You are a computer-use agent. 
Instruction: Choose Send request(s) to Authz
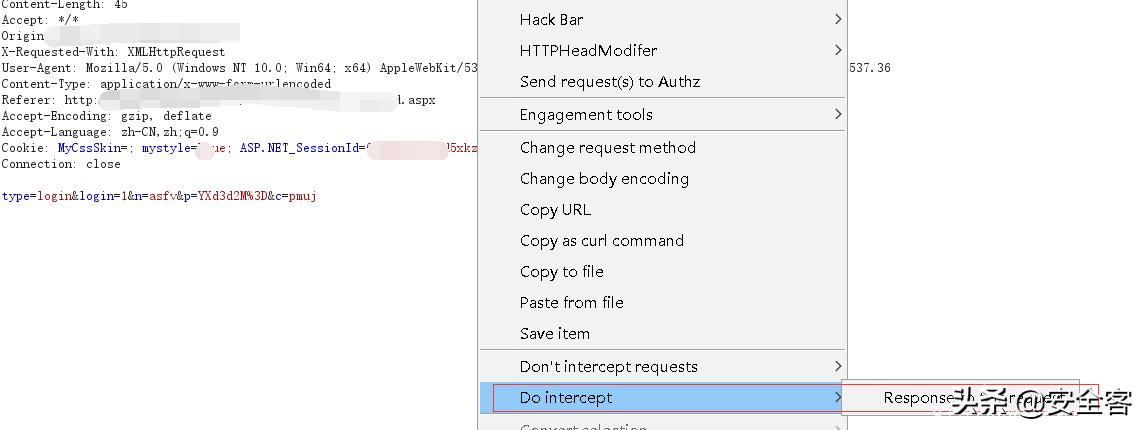609,82
